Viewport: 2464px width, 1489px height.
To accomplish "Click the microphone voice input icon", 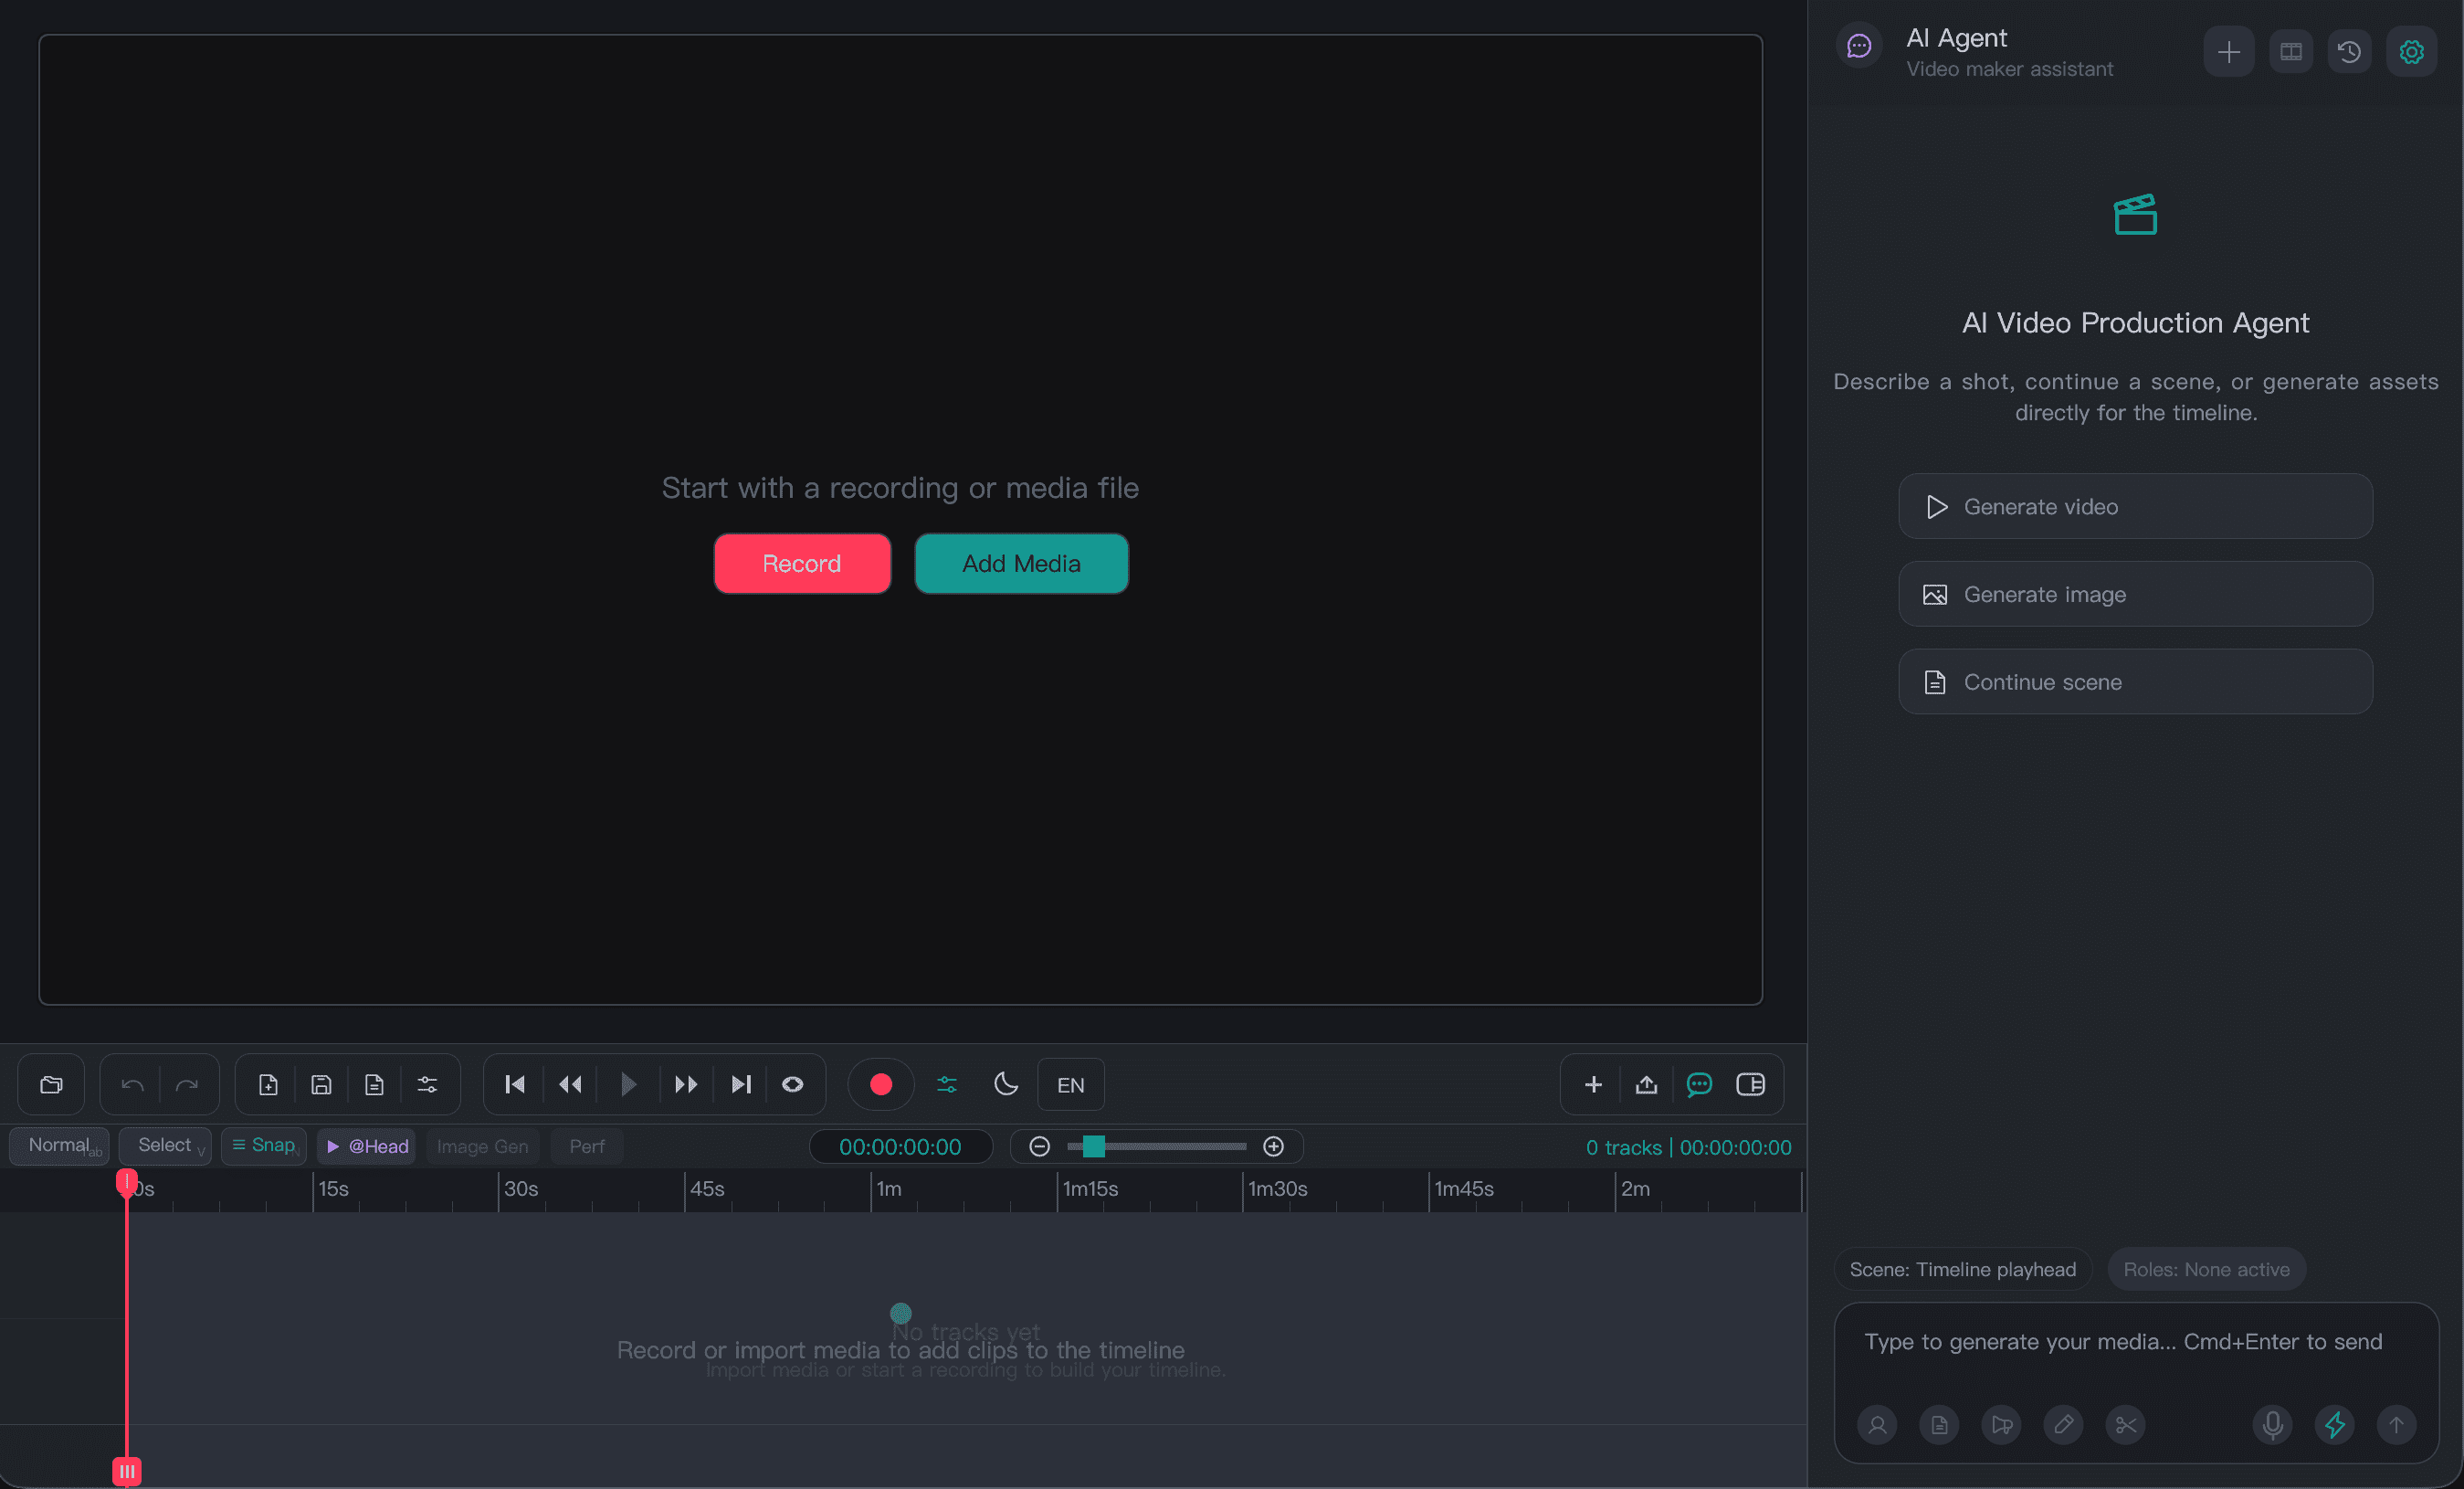I will pos(2272,1425).
